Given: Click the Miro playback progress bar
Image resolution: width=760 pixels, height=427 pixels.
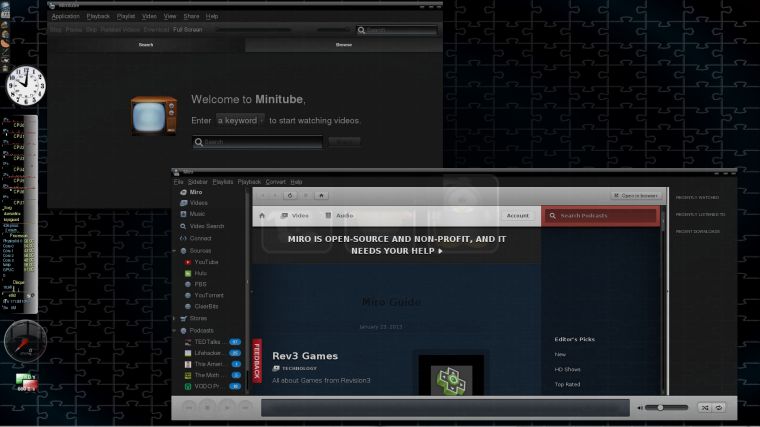Looking at the screenshot, I should pos(445,408).
